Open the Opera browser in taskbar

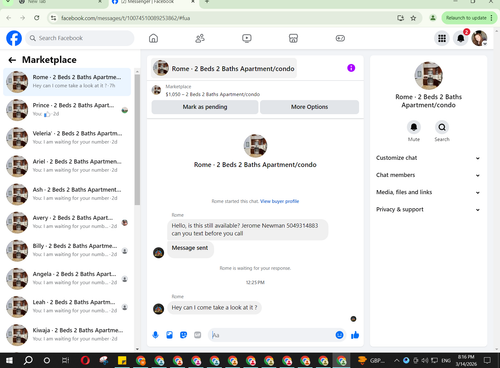point(85,360)
